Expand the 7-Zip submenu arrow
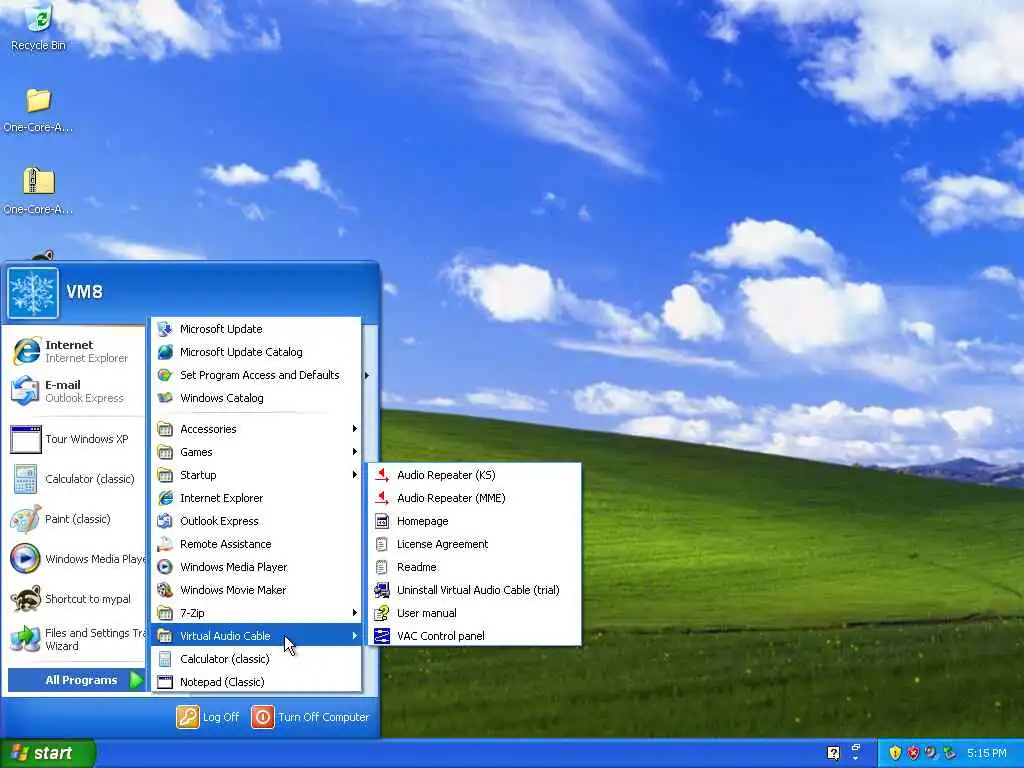 [355, 613]
